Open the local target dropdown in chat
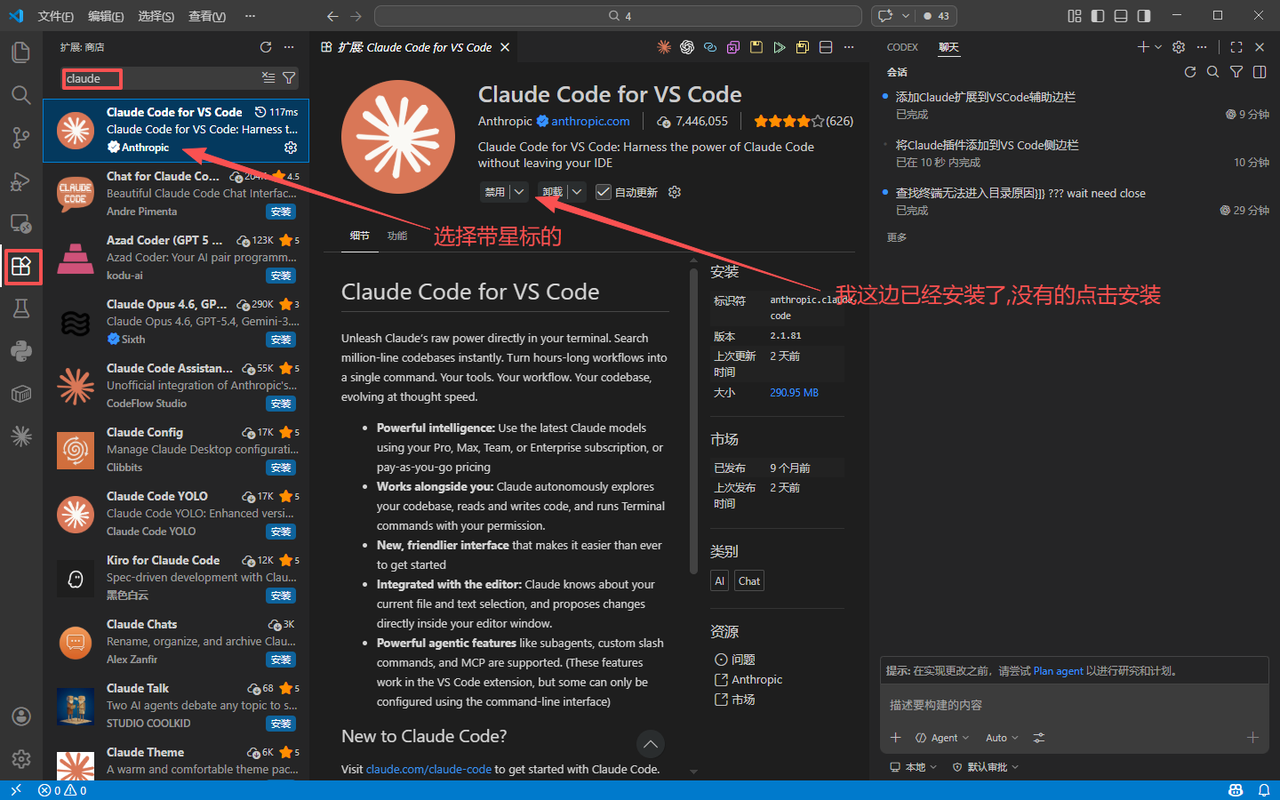The image size is (1280, 800). (x=914, y=767)
